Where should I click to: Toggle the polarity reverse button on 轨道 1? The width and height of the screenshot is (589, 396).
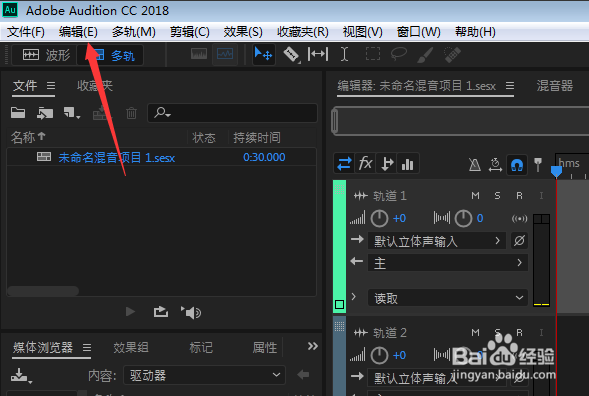519,240
